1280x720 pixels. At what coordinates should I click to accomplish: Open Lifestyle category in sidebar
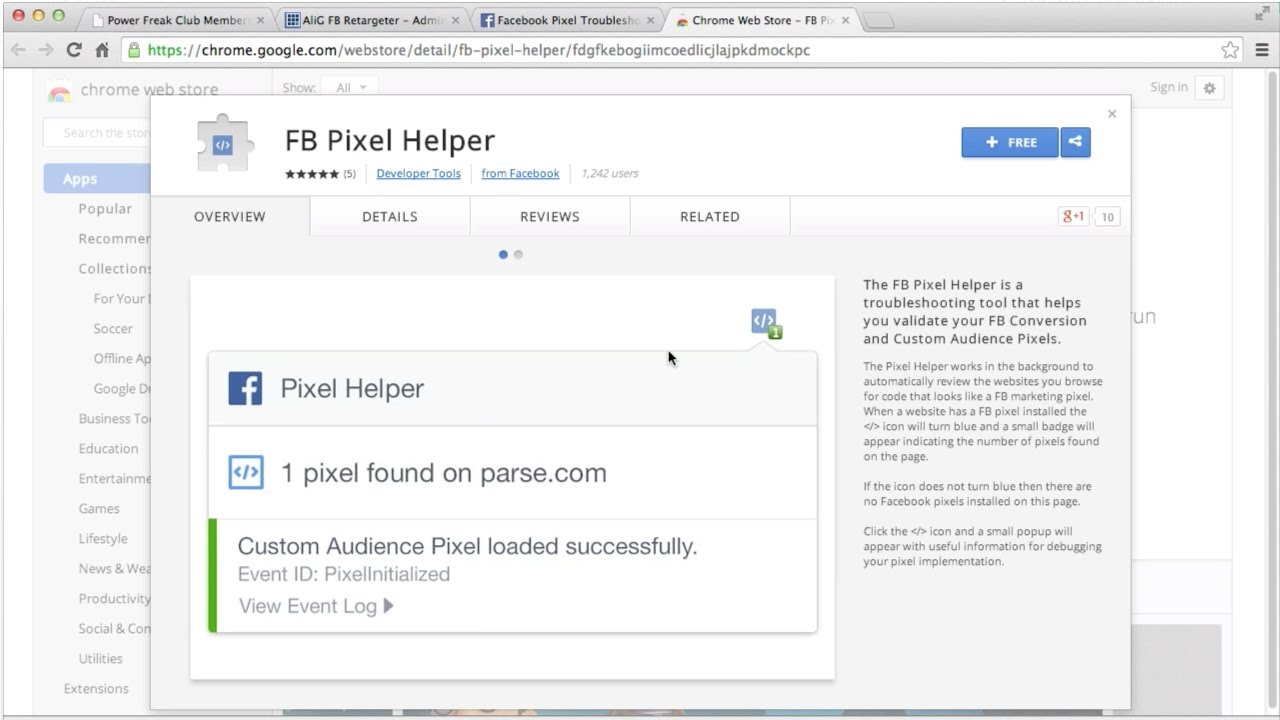point(103,539)
